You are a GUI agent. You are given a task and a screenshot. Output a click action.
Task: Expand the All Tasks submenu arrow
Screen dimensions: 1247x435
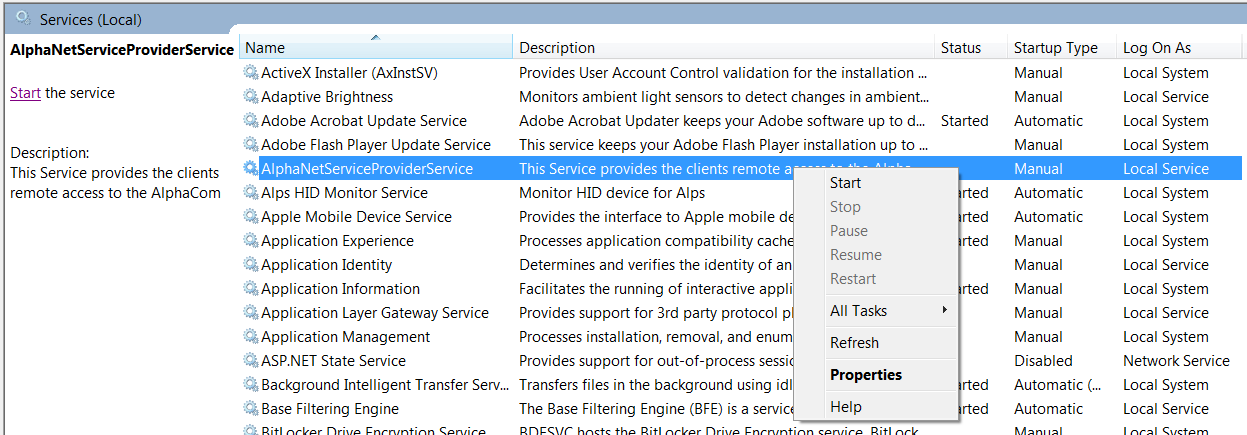944,311
